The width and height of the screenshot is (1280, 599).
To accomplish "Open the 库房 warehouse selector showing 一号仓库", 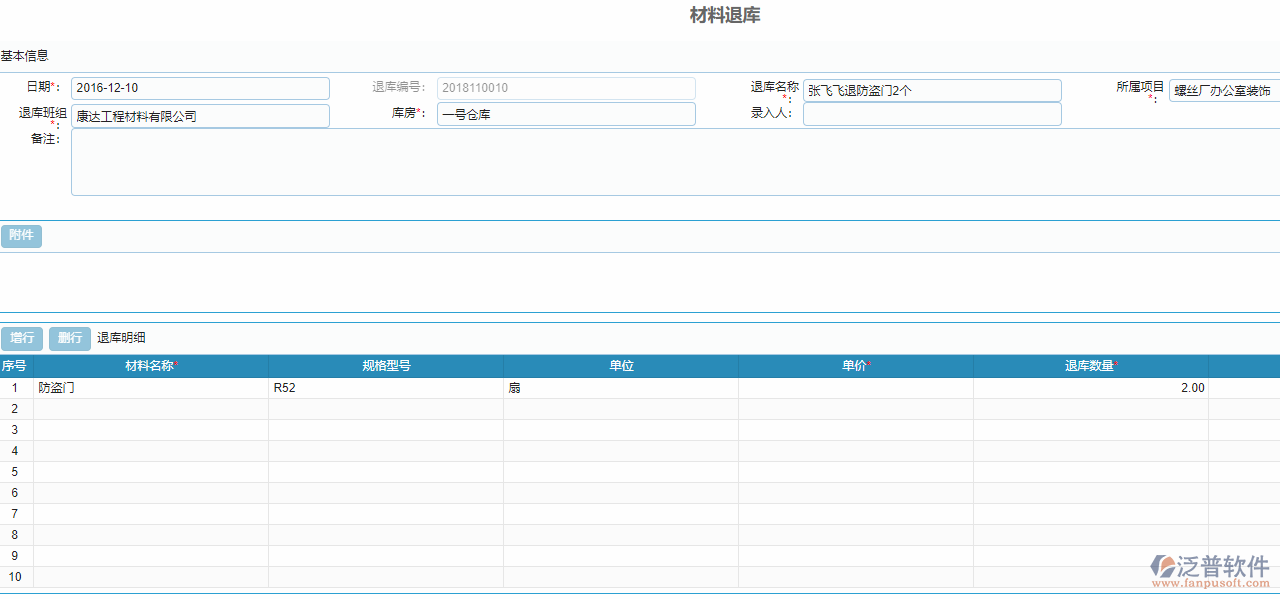I will pos(566,113).
